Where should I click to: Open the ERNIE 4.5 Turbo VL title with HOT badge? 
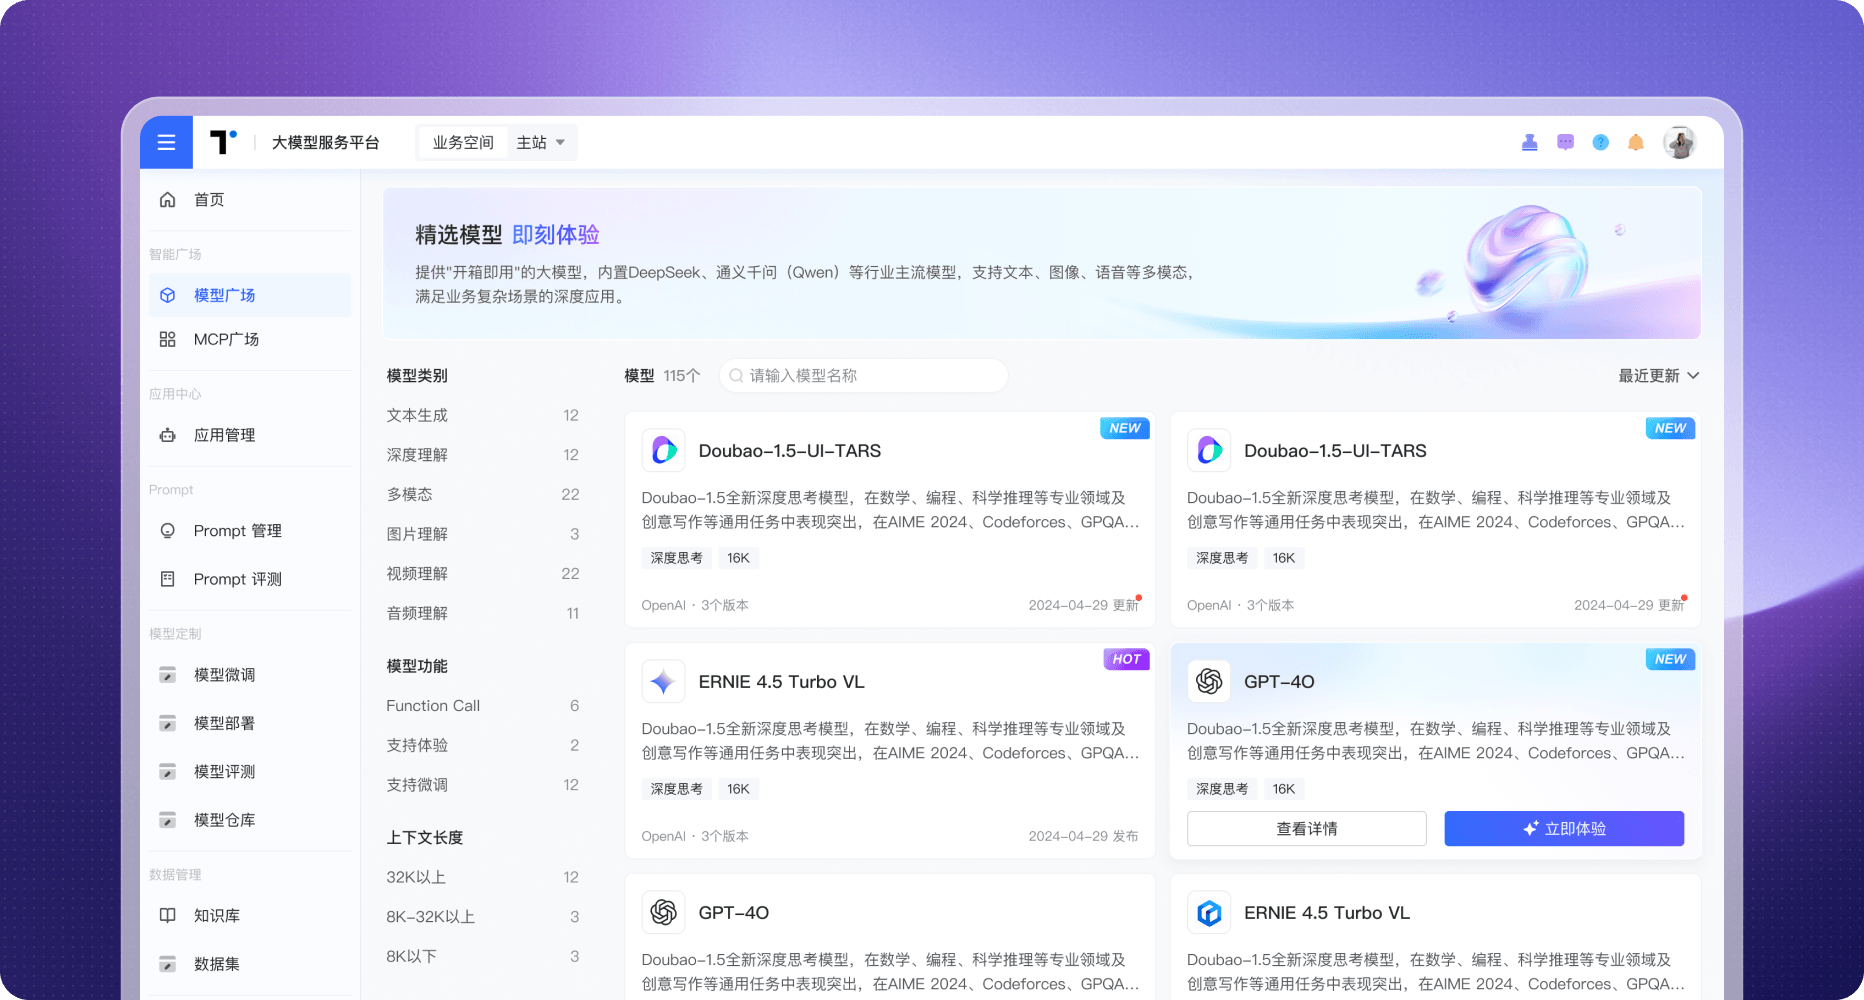781,682
